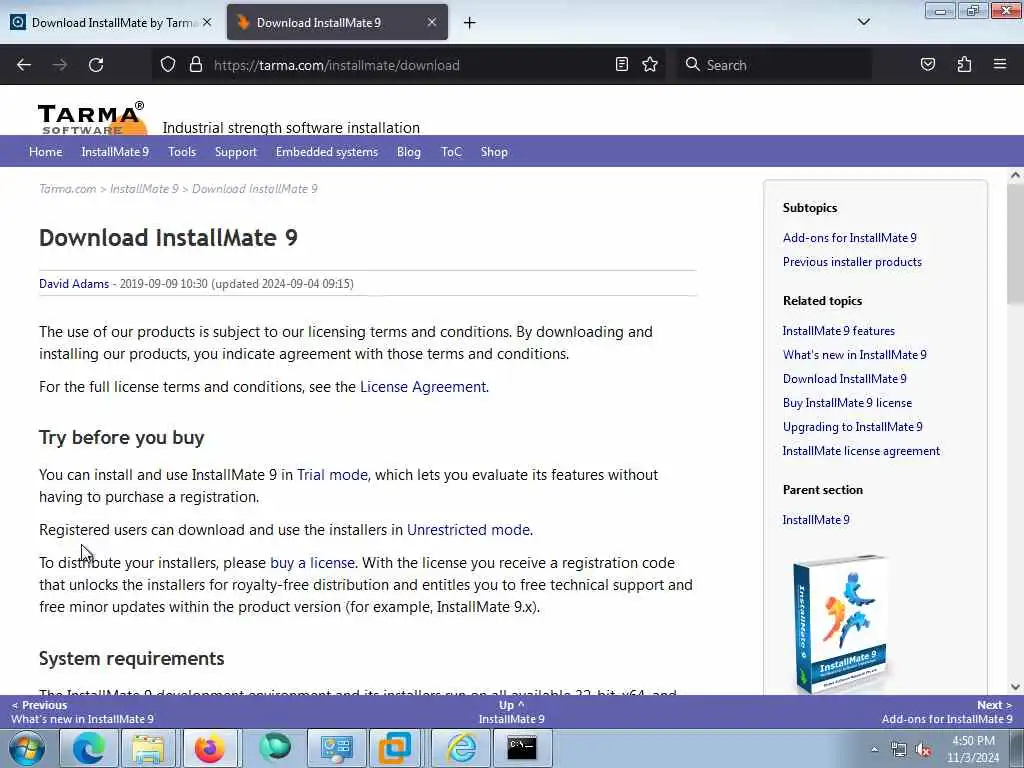The width and height of the screenshot is (1024, 768).
Task: Open a new browser tab
Action: pyautogui.click(x=470, y=23)
